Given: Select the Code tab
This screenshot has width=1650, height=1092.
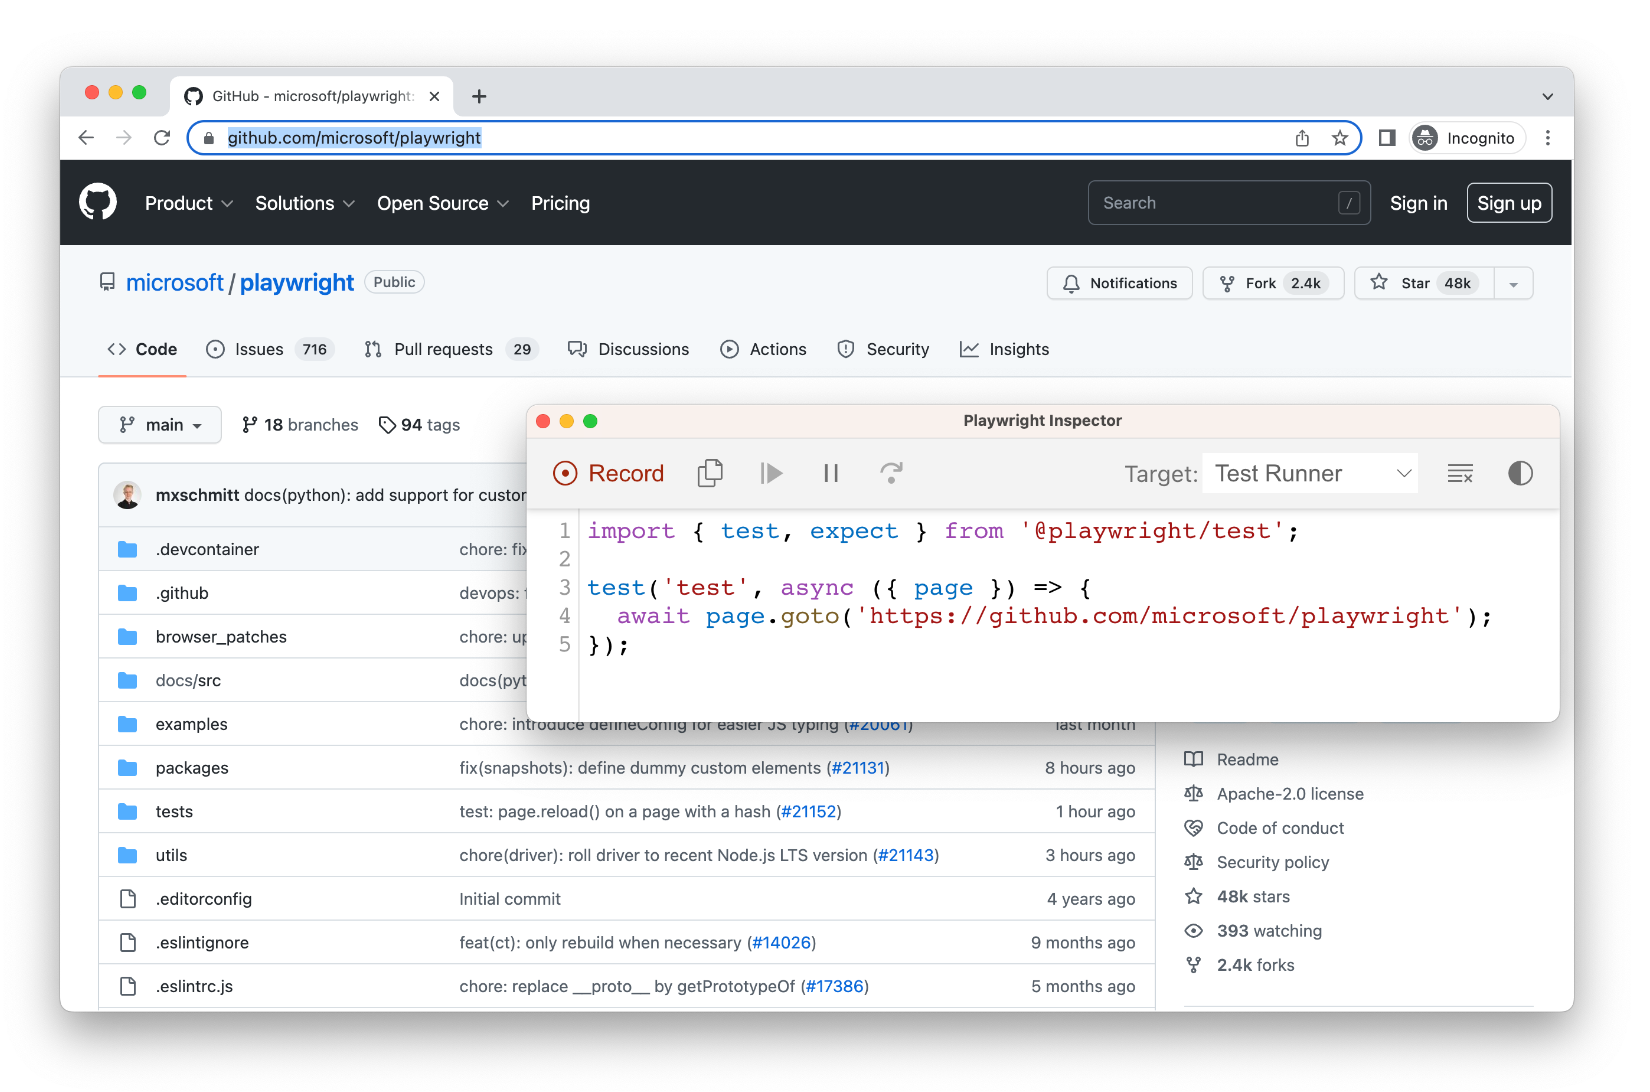Looking at the screenshot, I should 142,349.
